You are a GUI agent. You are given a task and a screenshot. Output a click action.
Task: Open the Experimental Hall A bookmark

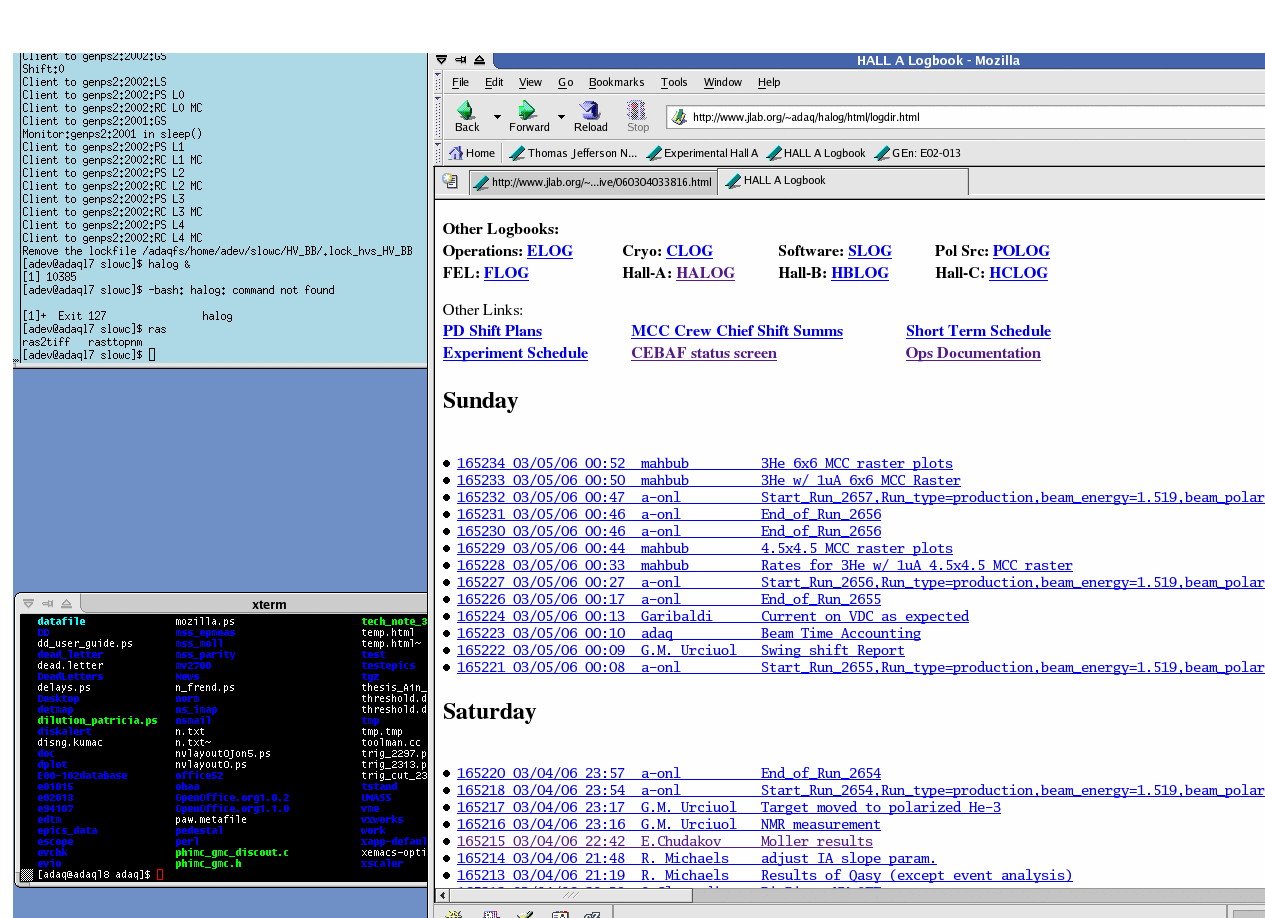point(702,153)
